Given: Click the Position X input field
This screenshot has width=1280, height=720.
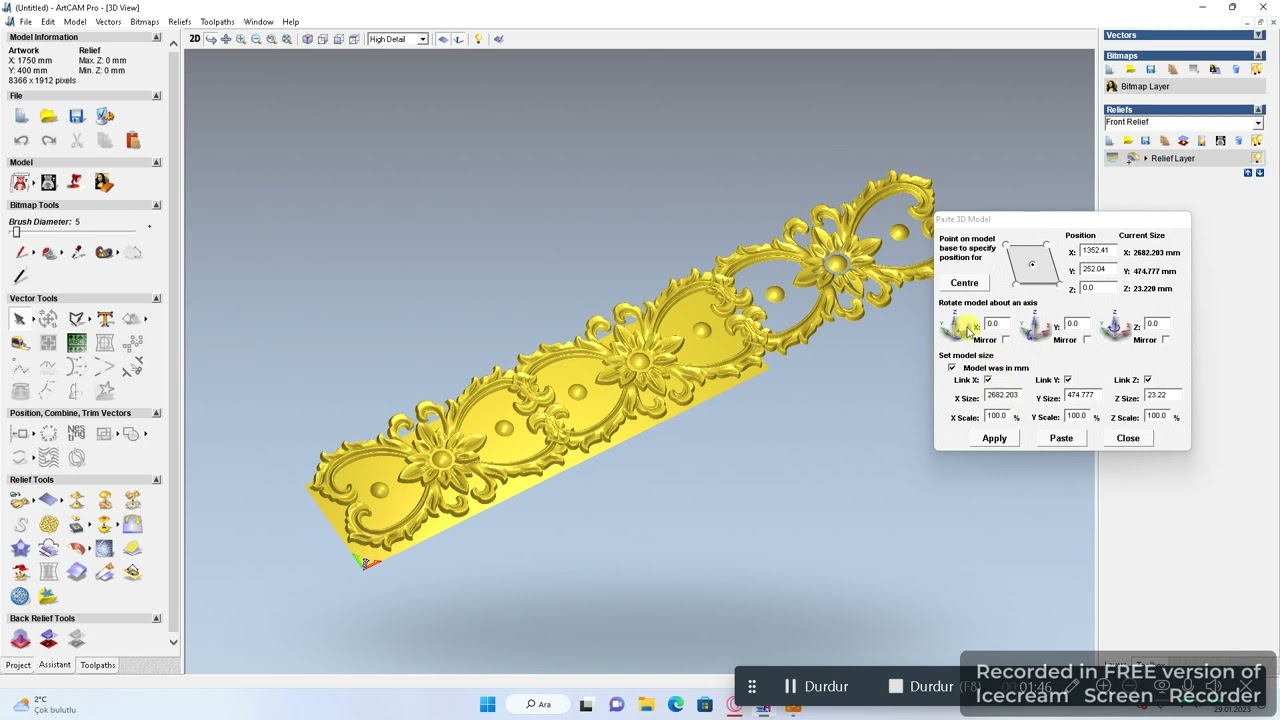Looking at the screenshot, I should [x=1097, y=251].
